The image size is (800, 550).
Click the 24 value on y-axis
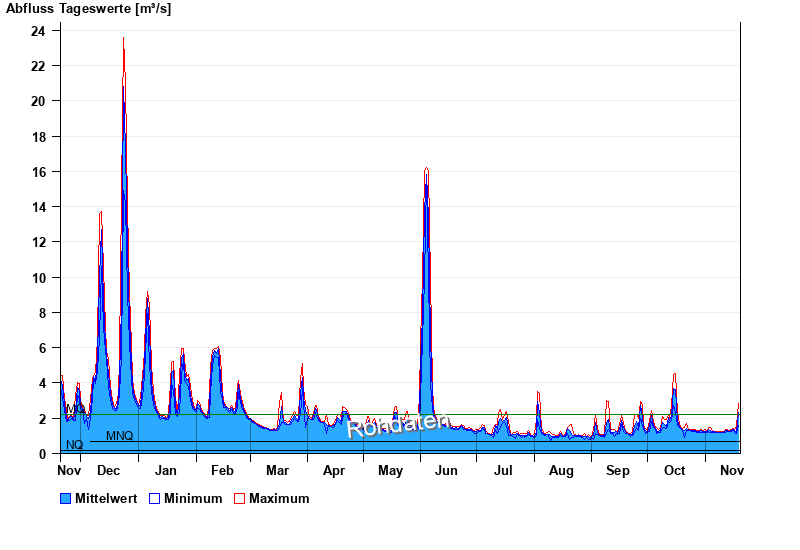[37, 31]
